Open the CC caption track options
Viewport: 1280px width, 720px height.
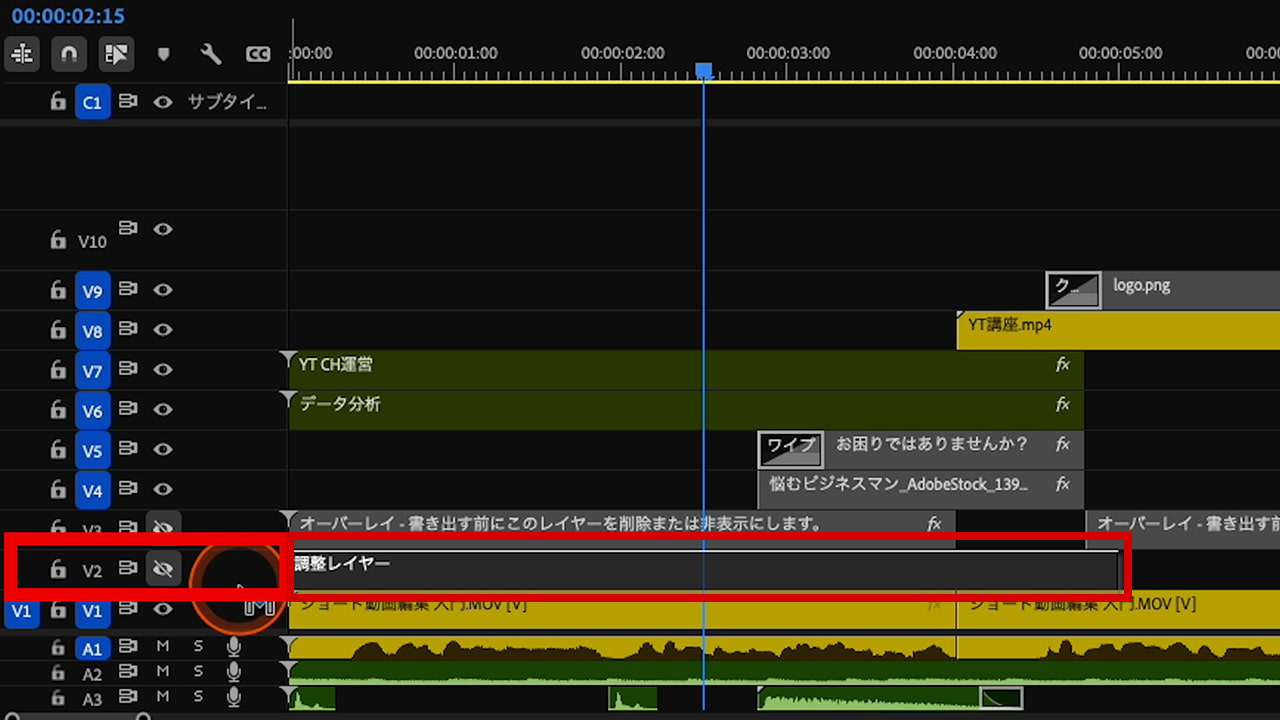(x=258, y=54)
